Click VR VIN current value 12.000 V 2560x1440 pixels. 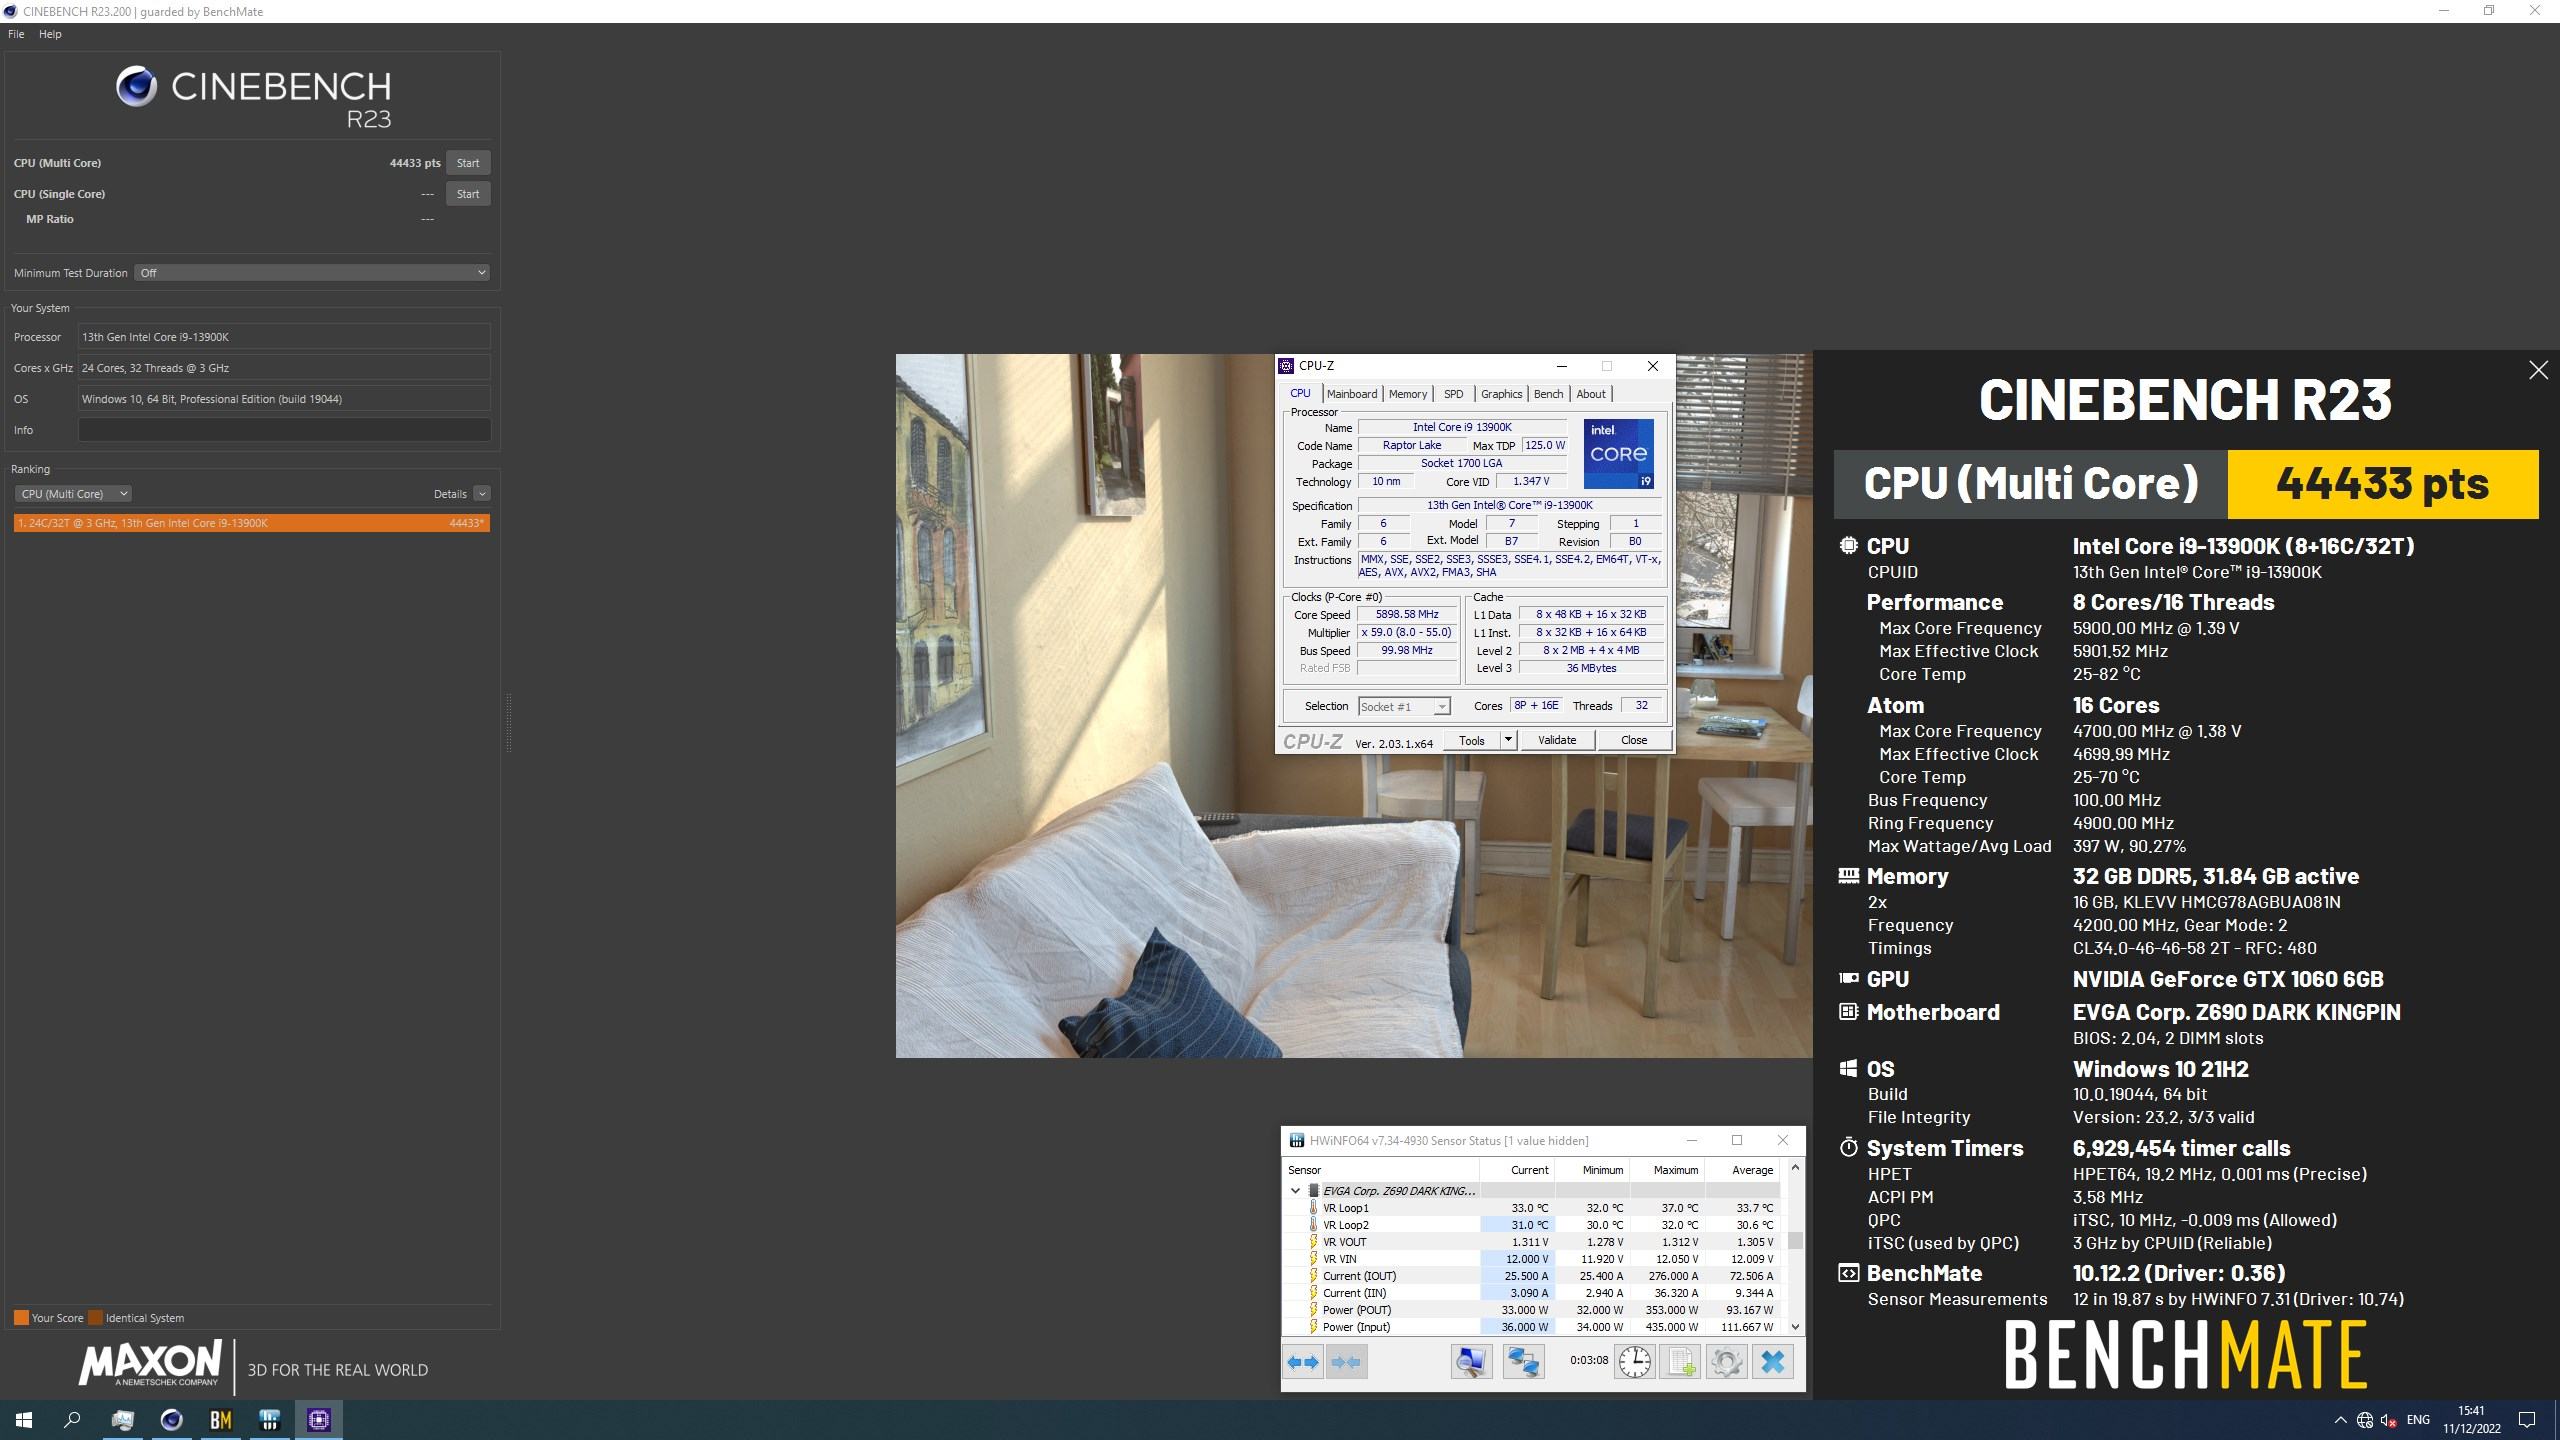pyautogui.click(x=1517, y=1259)
